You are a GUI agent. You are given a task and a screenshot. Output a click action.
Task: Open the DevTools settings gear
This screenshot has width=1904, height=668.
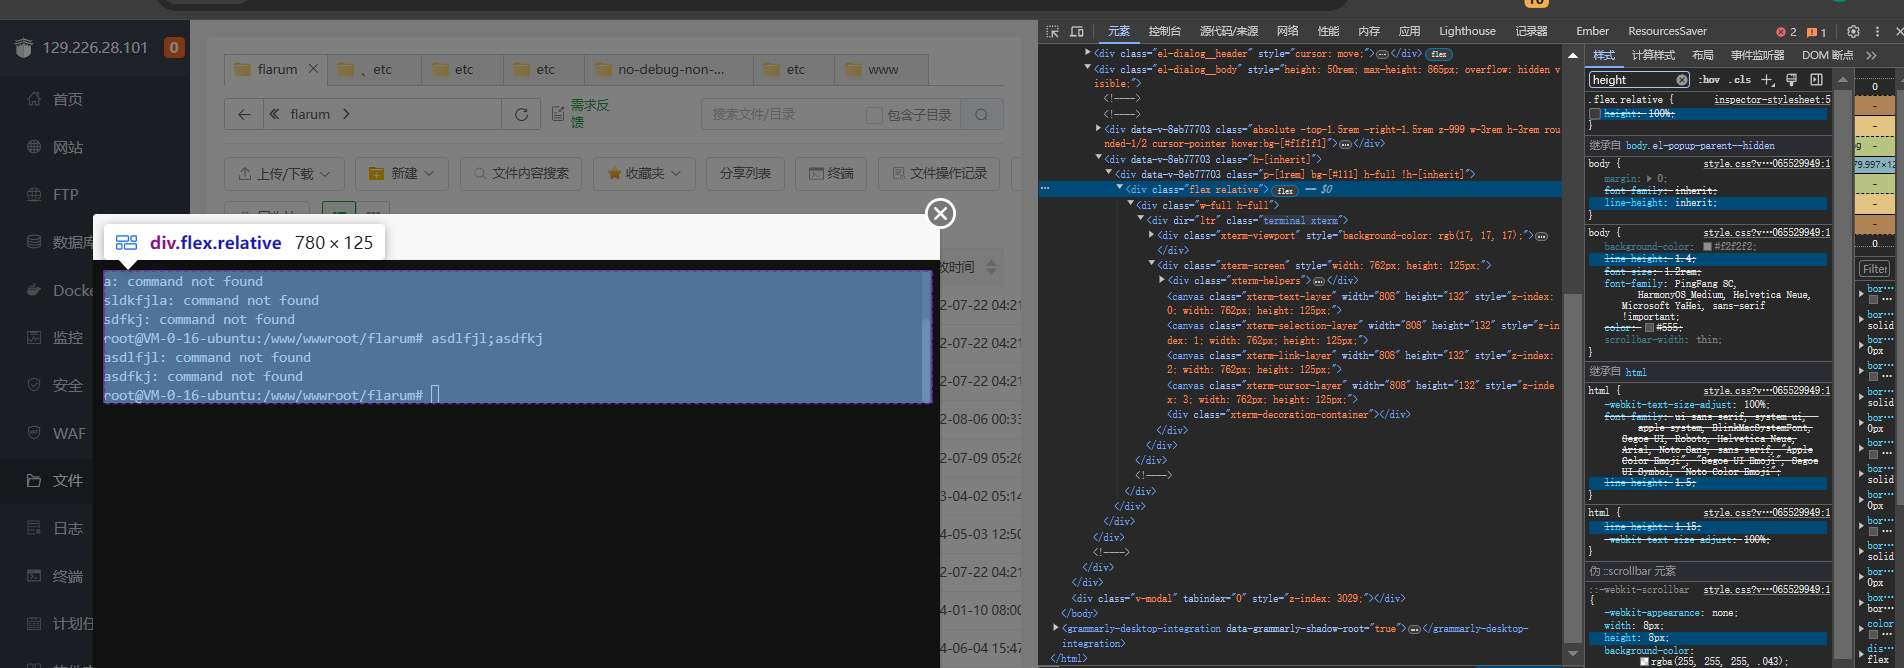click(x=1853, y=31)
